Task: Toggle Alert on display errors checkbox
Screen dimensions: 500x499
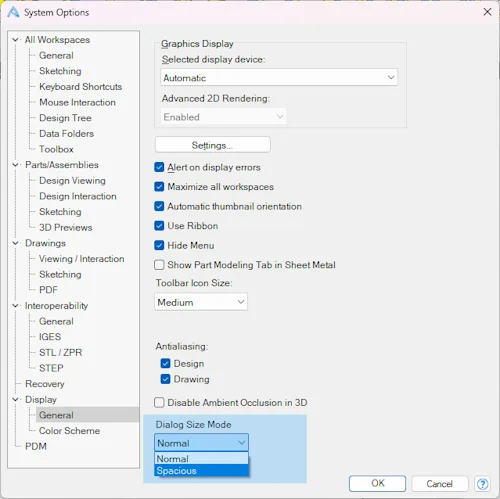Action: point(159,167)
